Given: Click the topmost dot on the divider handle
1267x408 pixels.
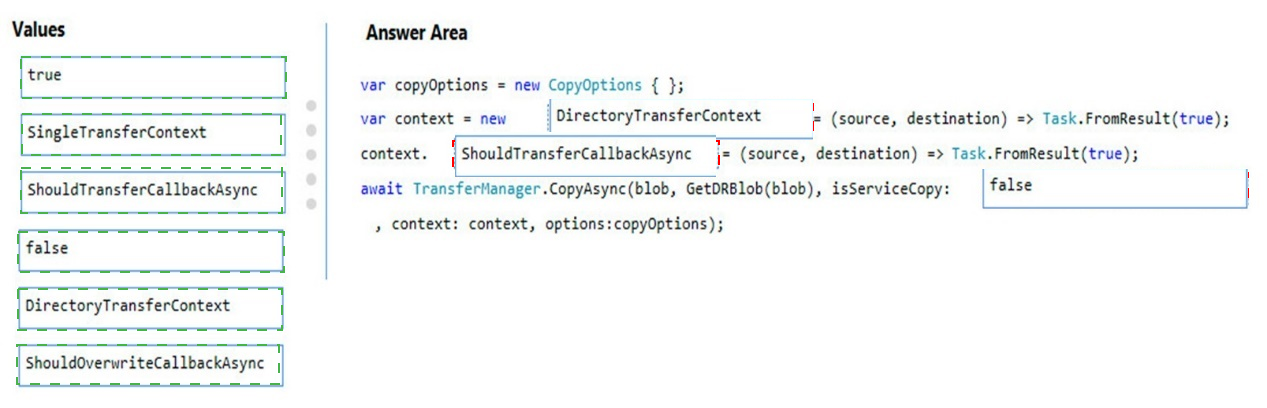Looking at the screenshot, I should click(x=311, y=105).
